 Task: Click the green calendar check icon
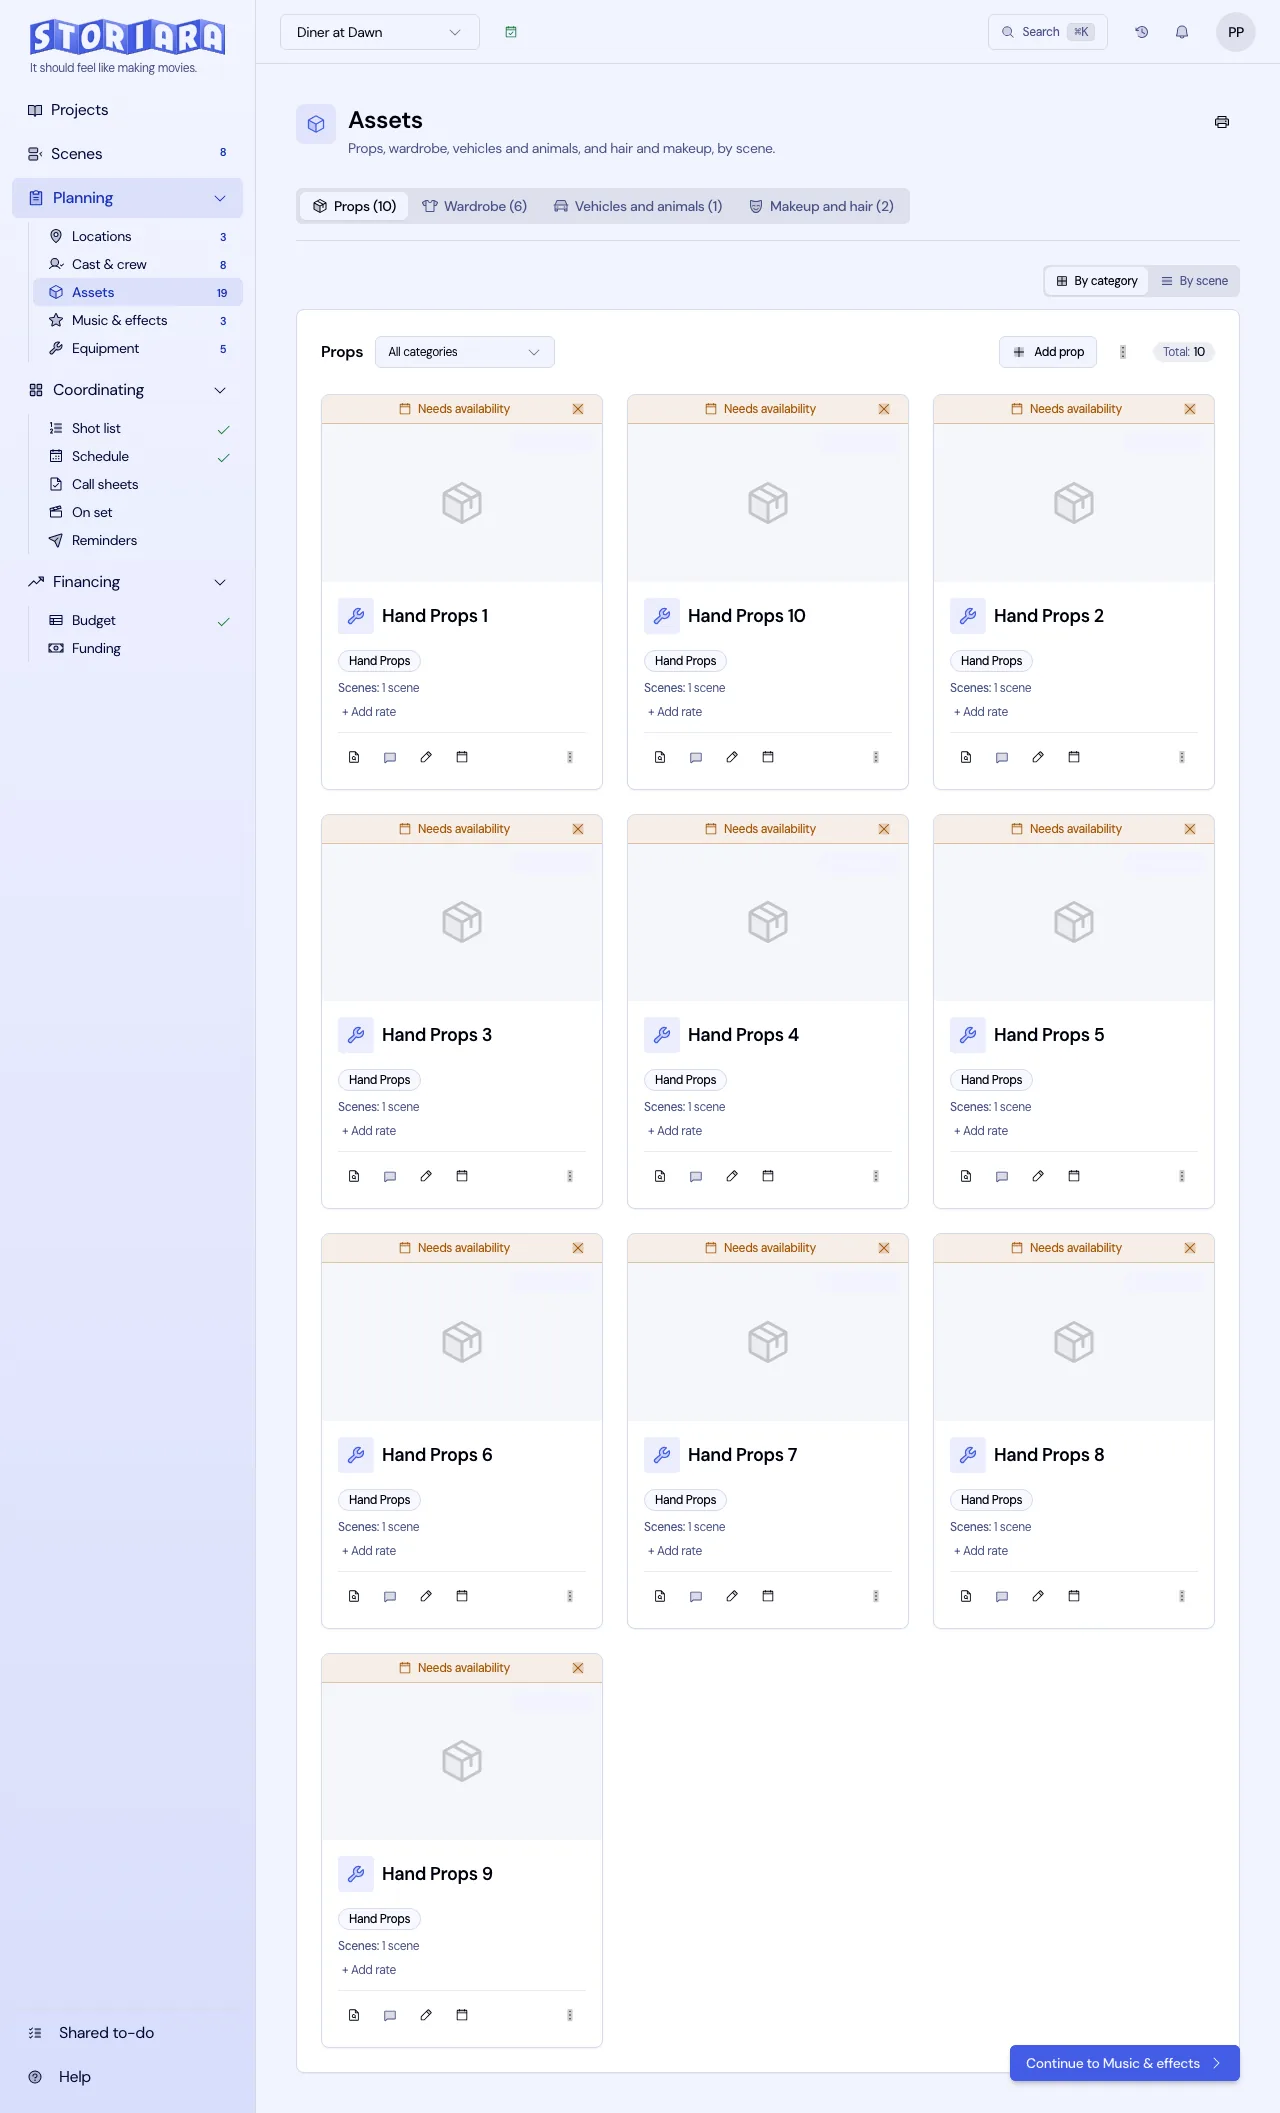click(x=511, y=32)
